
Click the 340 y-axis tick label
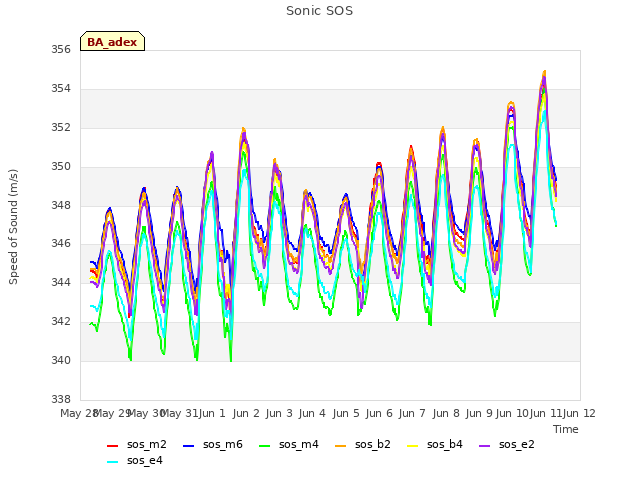(61, 360)
